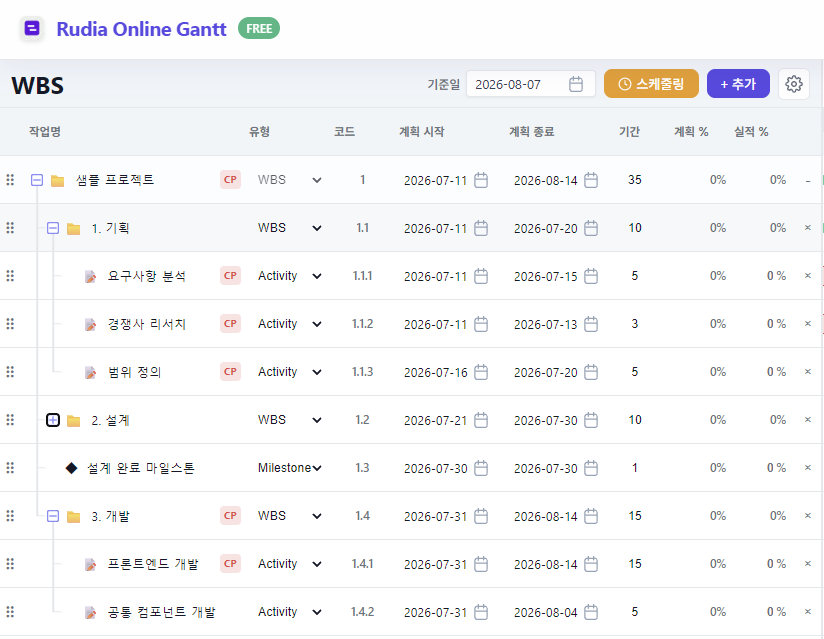Select the 경쟁사 리서치 task name
This screenshot has width=824, height=639.
[x=147, y=324]
